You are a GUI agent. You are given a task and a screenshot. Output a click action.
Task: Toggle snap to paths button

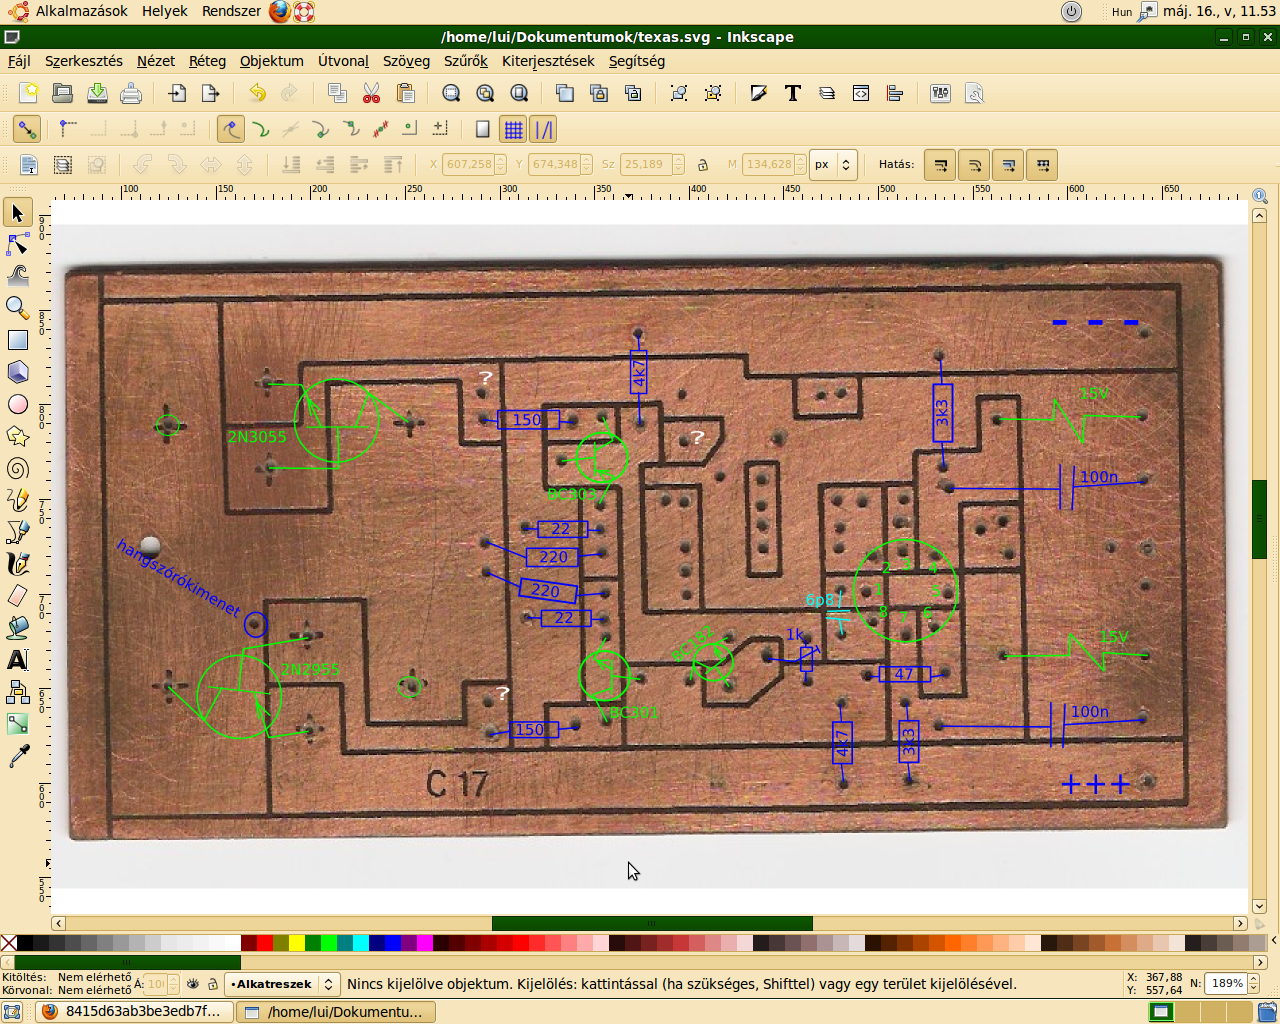tap(261, 129)
